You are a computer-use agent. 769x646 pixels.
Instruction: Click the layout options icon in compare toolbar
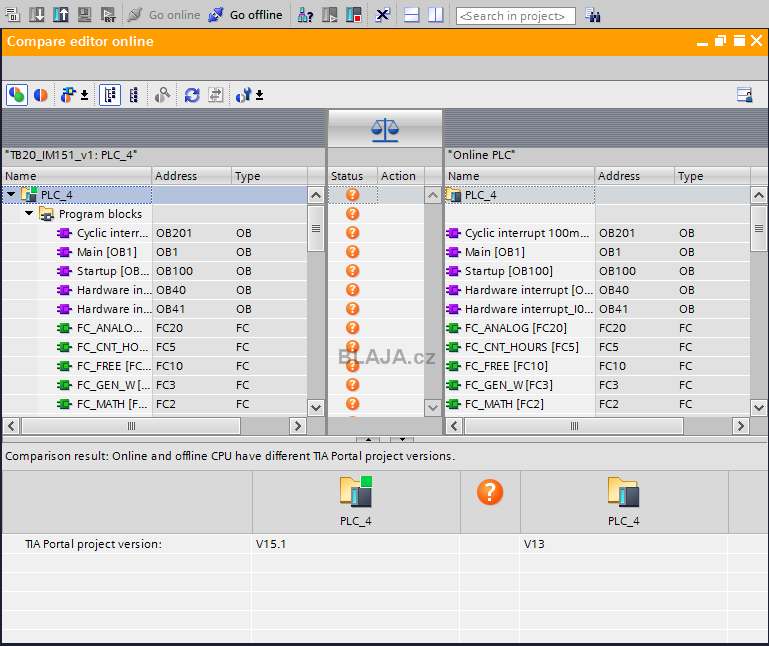(745, 95)
